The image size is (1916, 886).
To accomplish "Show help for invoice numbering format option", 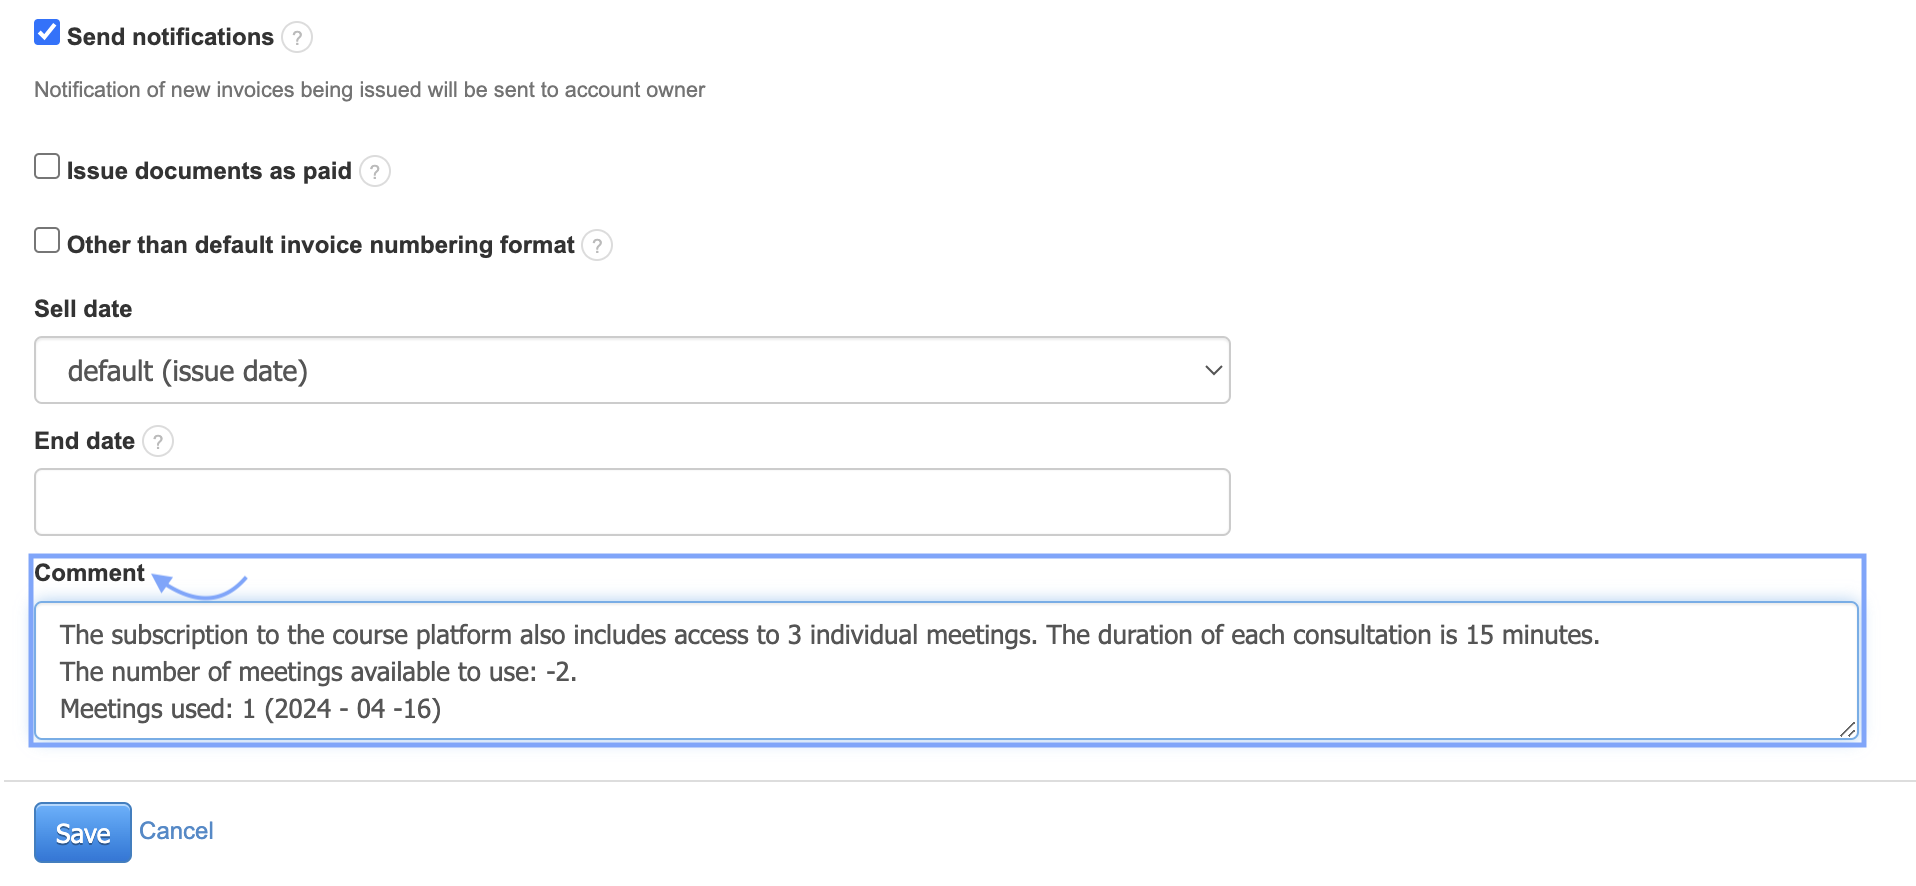I will click(x=597, y=246).
